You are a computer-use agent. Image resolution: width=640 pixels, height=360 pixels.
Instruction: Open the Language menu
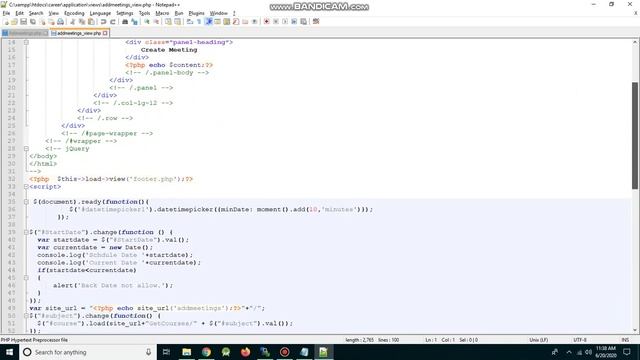100,13
